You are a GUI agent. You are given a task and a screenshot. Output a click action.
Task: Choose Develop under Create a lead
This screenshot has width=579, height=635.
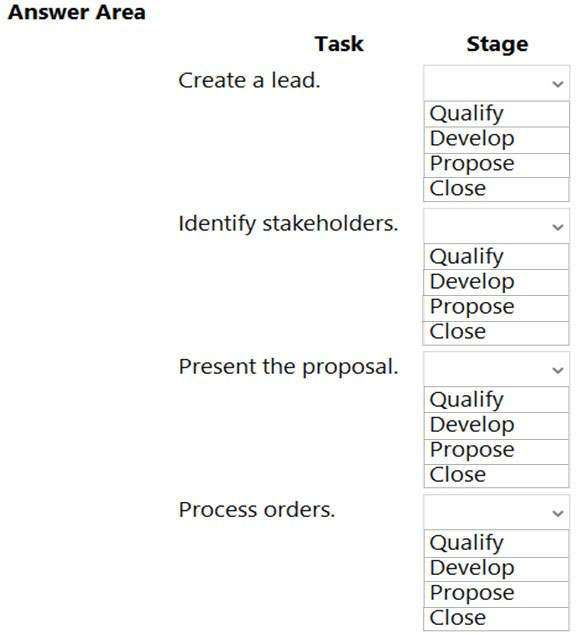[x=496, y=140]
